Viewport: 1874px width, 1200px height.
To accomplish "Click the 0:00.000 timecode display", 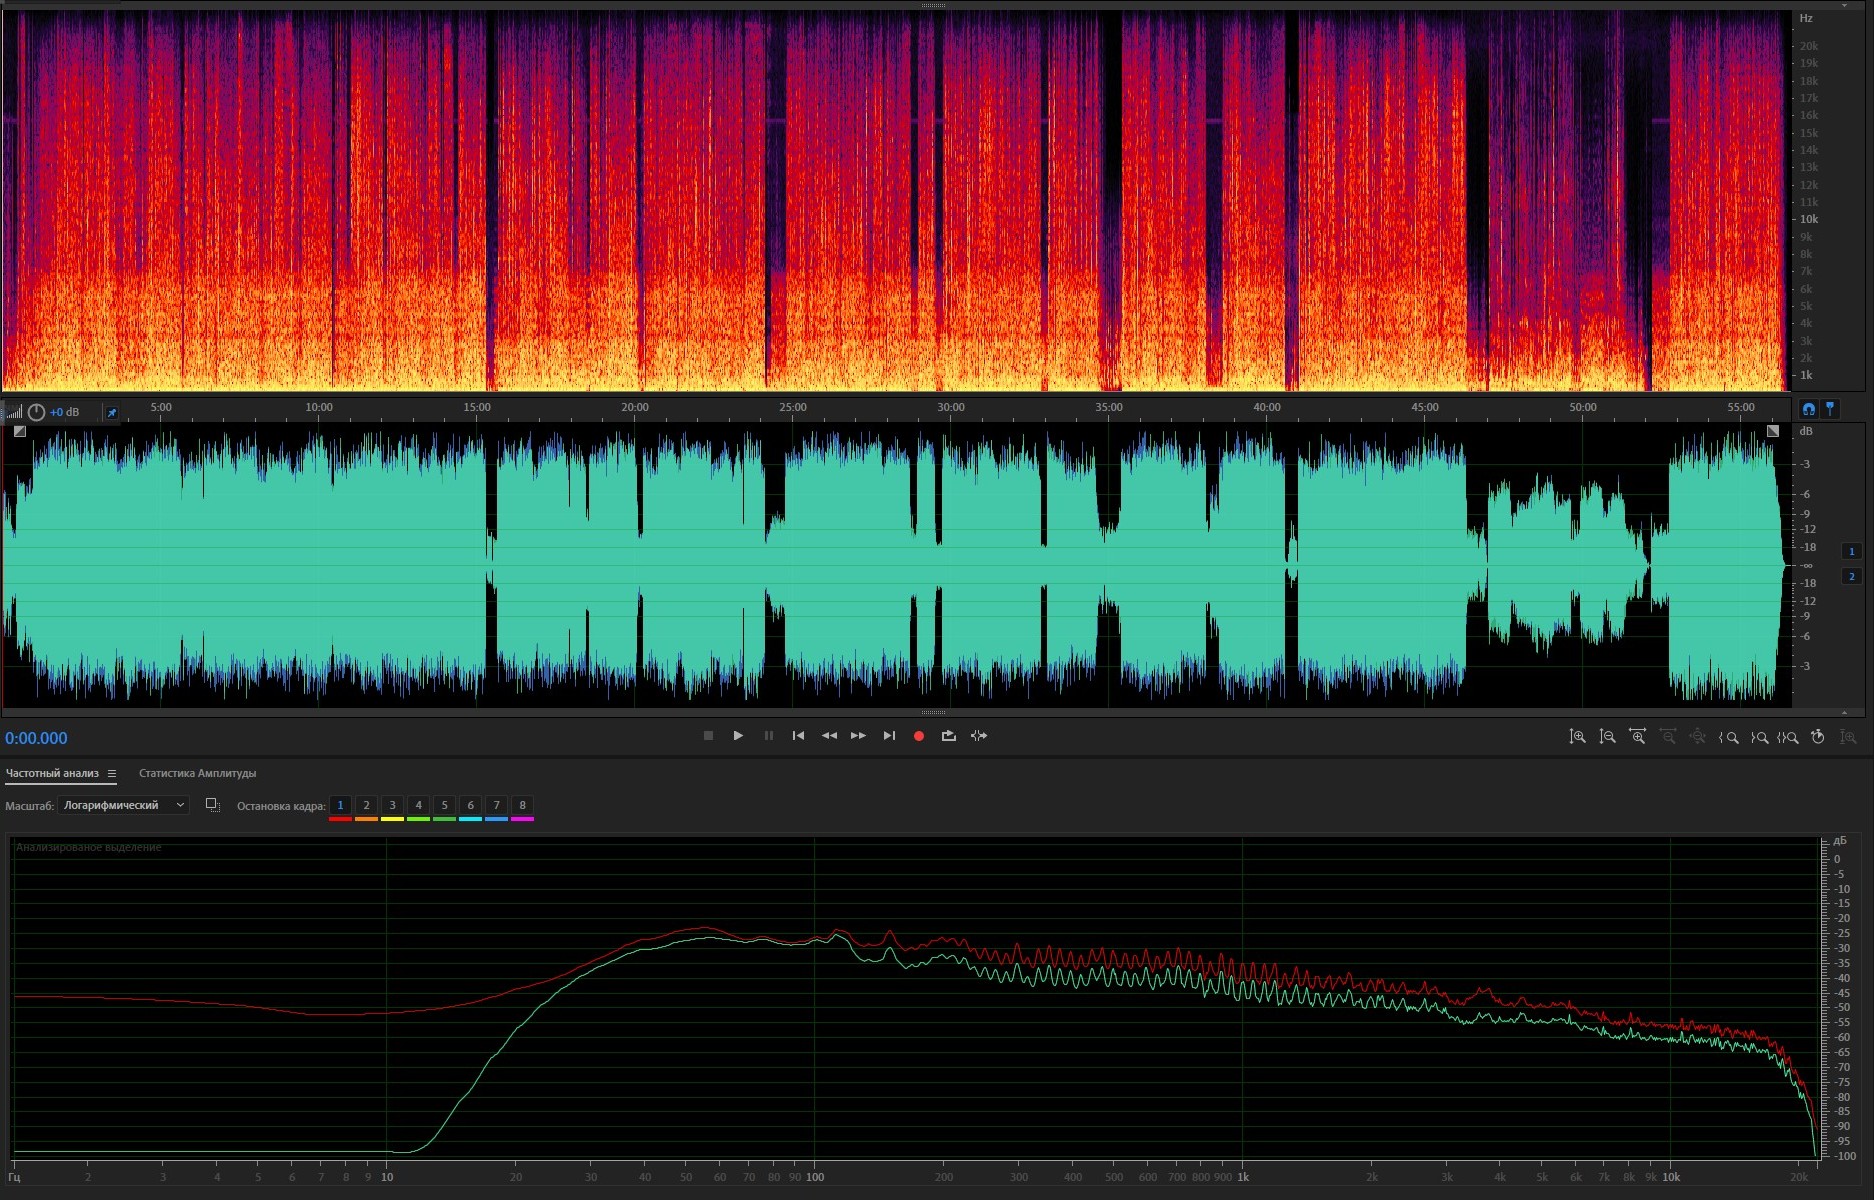I will pyautogui.click(x=37, y=738).
